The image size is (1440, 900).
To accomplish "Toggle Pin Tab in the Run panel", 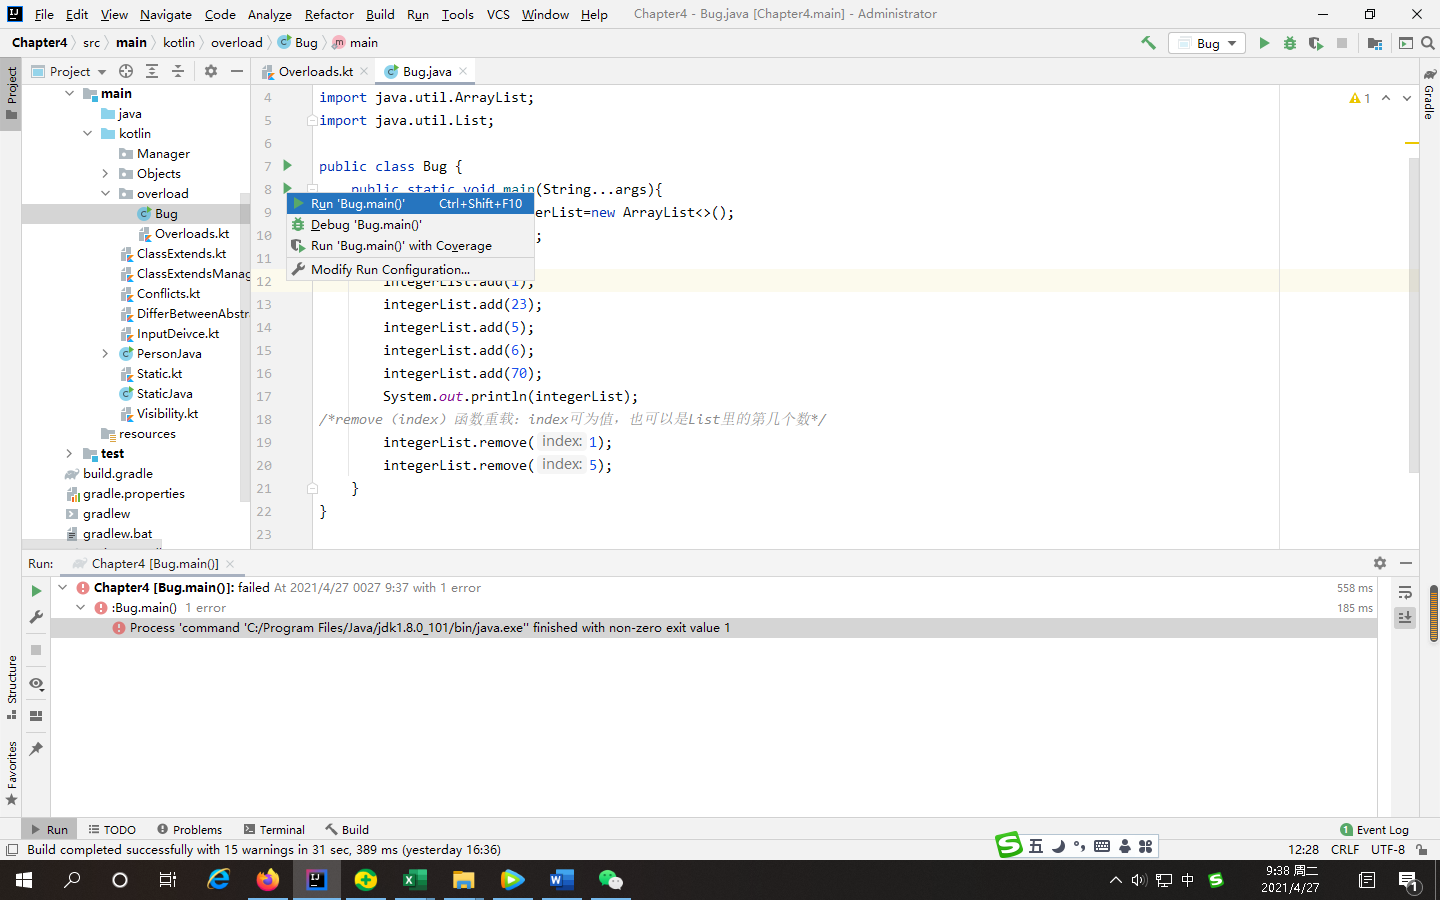I will [36, 749].
